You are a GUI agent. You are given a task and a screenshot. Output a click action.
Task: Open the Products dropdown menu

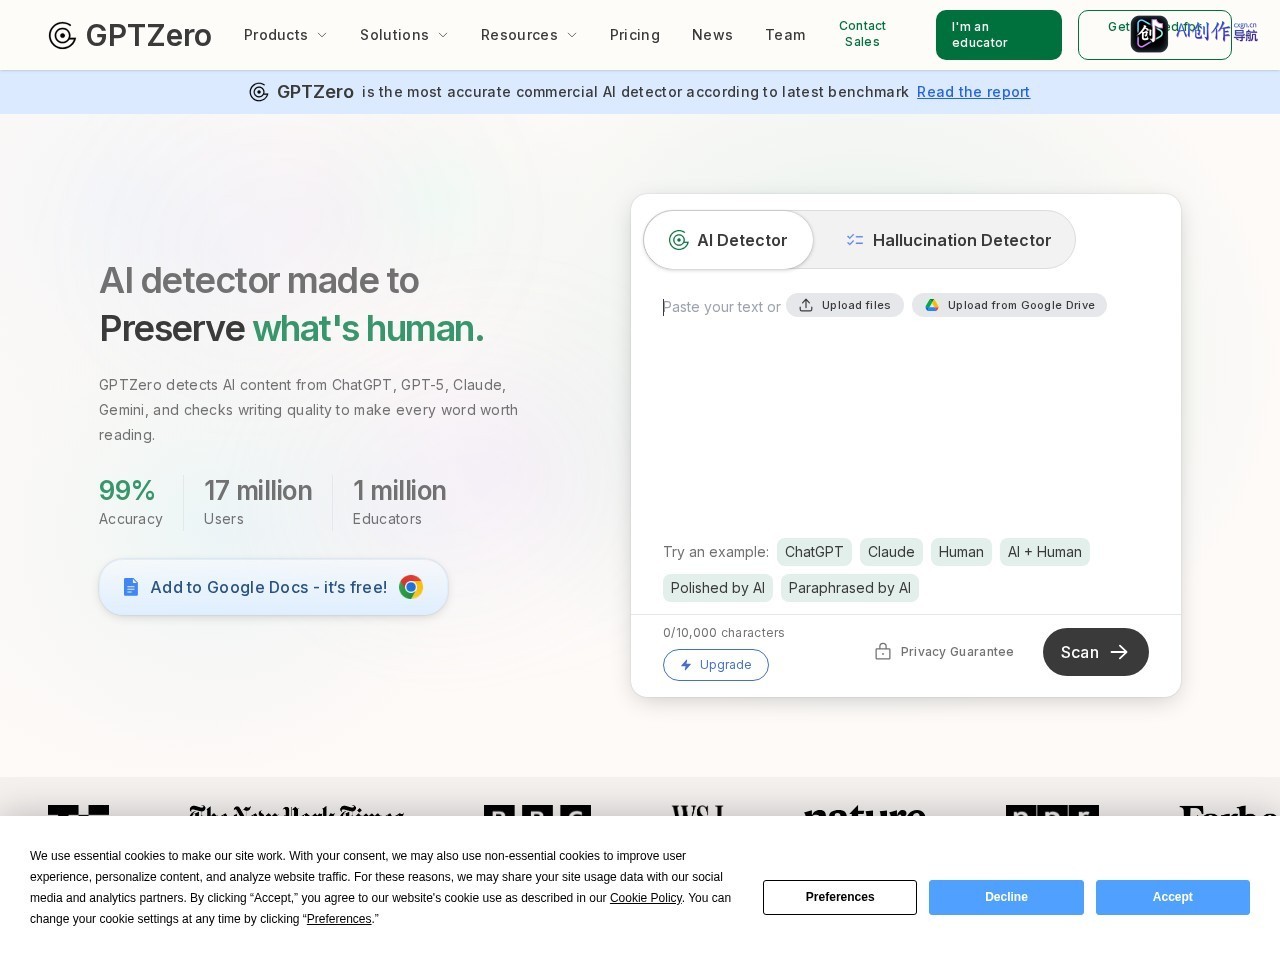(285, 35)
